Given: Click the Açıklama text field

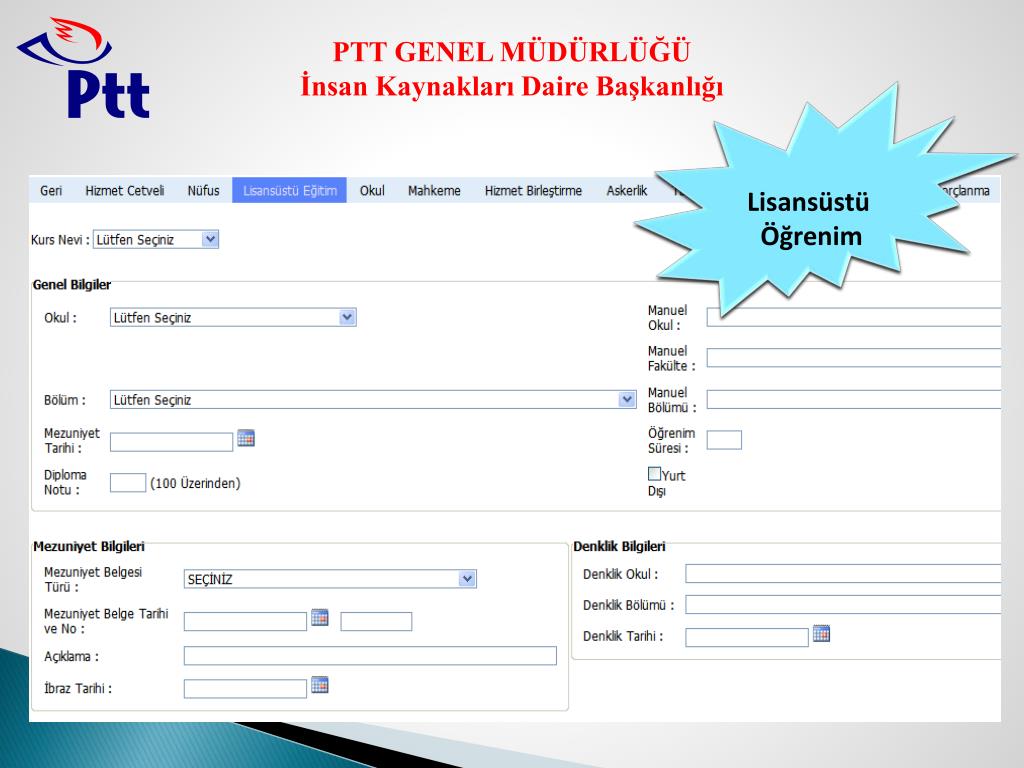Looking at the screenshot, I should pyautogui.click(x=370, y=656).
